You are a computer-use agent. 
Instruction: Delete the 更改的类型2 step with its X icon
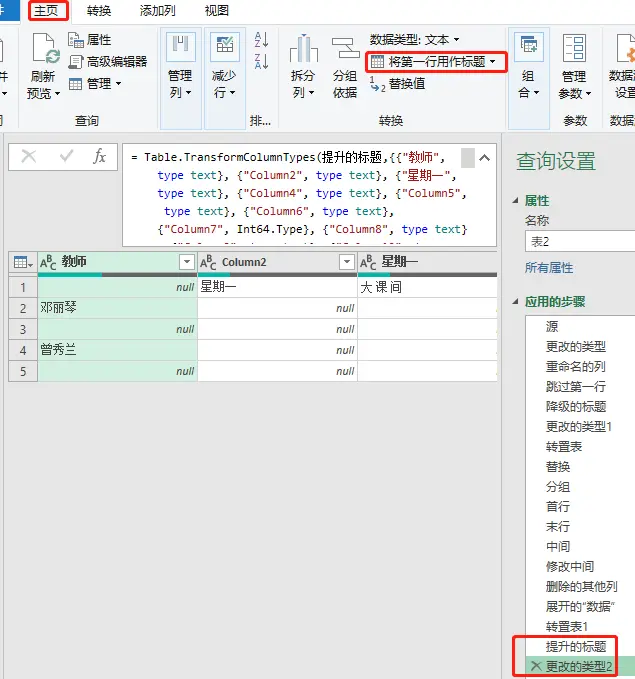[x=536, y=666]
